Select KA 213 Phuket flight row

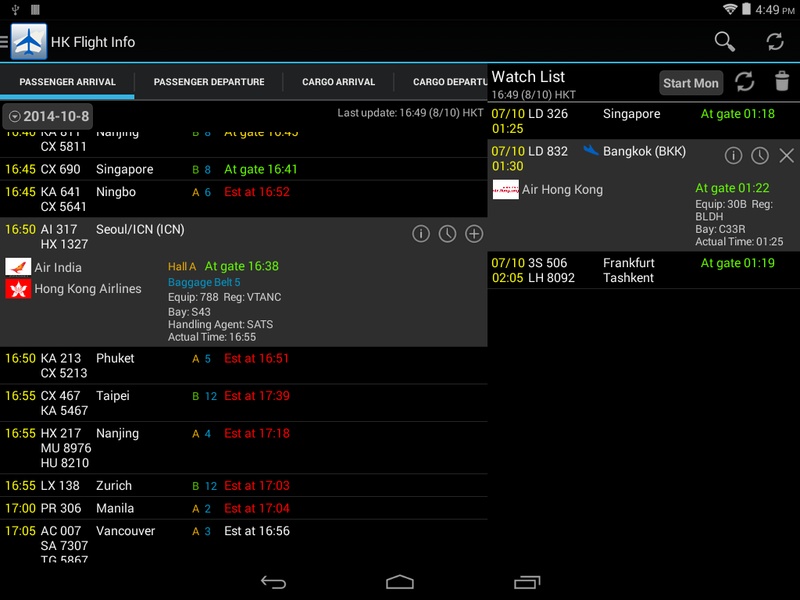point(243,365)
